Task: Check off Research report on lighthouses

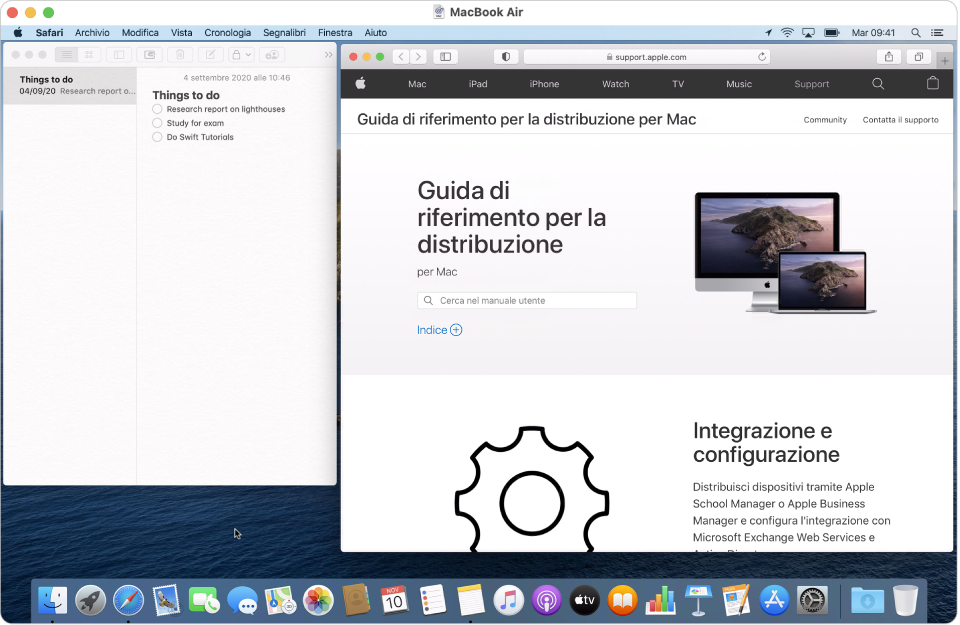Action: pos(157,109)
